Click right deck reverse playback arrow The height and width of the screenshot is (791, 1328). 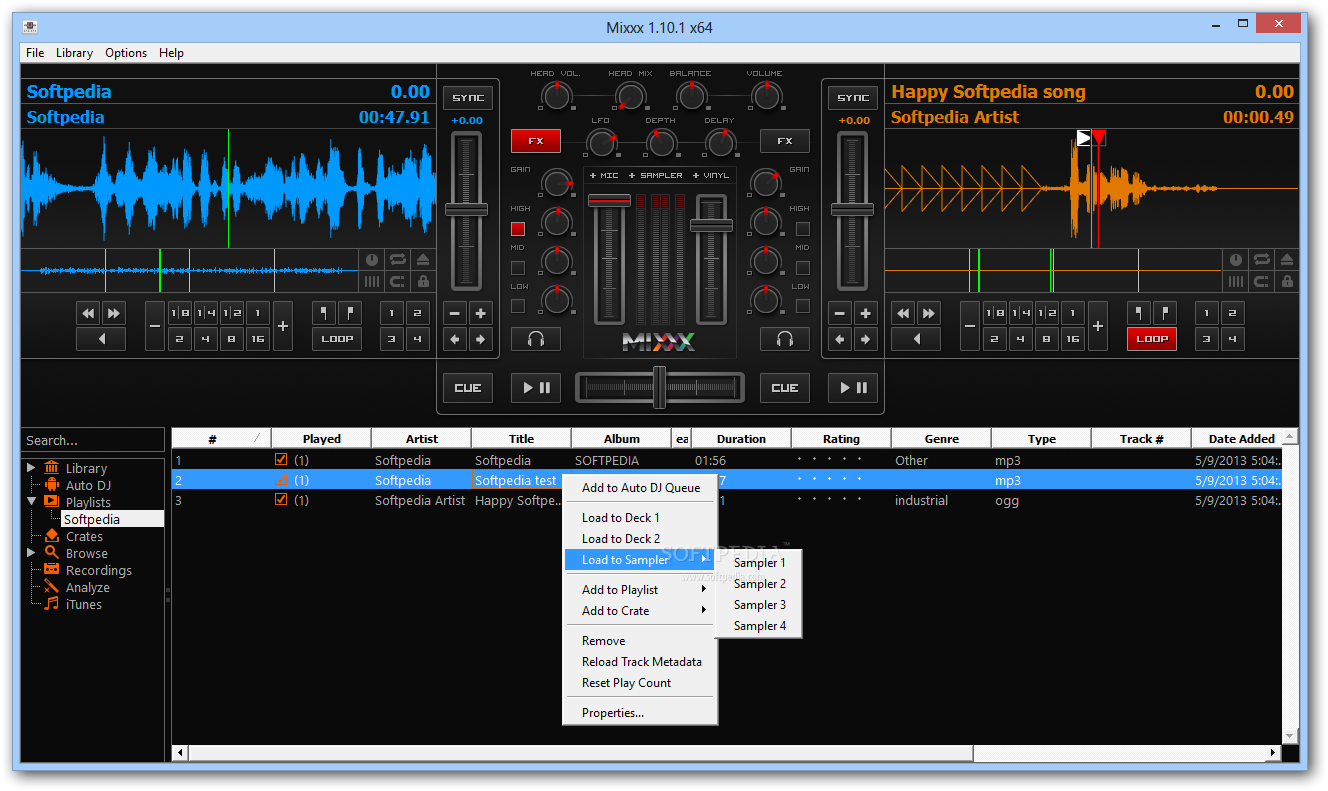point(916,339)
